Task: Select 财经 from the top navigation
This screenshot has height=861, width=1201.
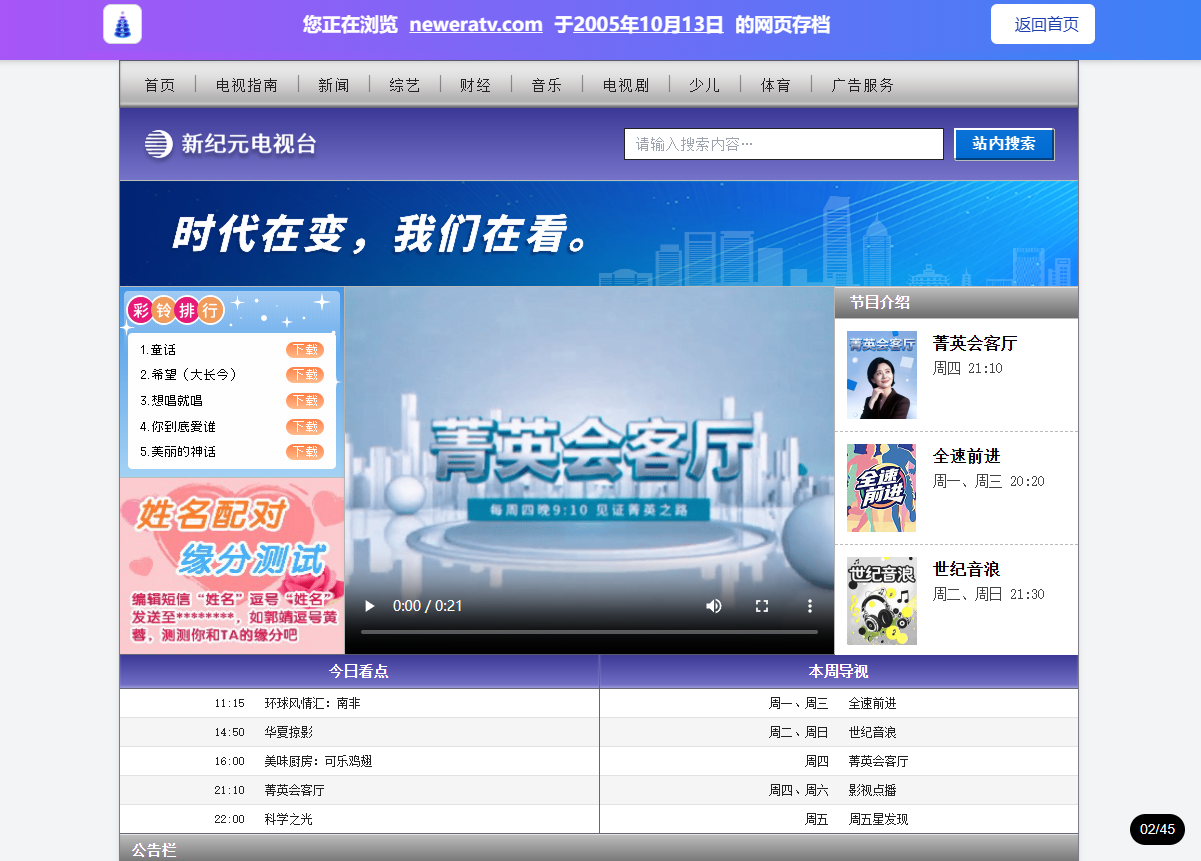Action: click(x=475, y=85)
